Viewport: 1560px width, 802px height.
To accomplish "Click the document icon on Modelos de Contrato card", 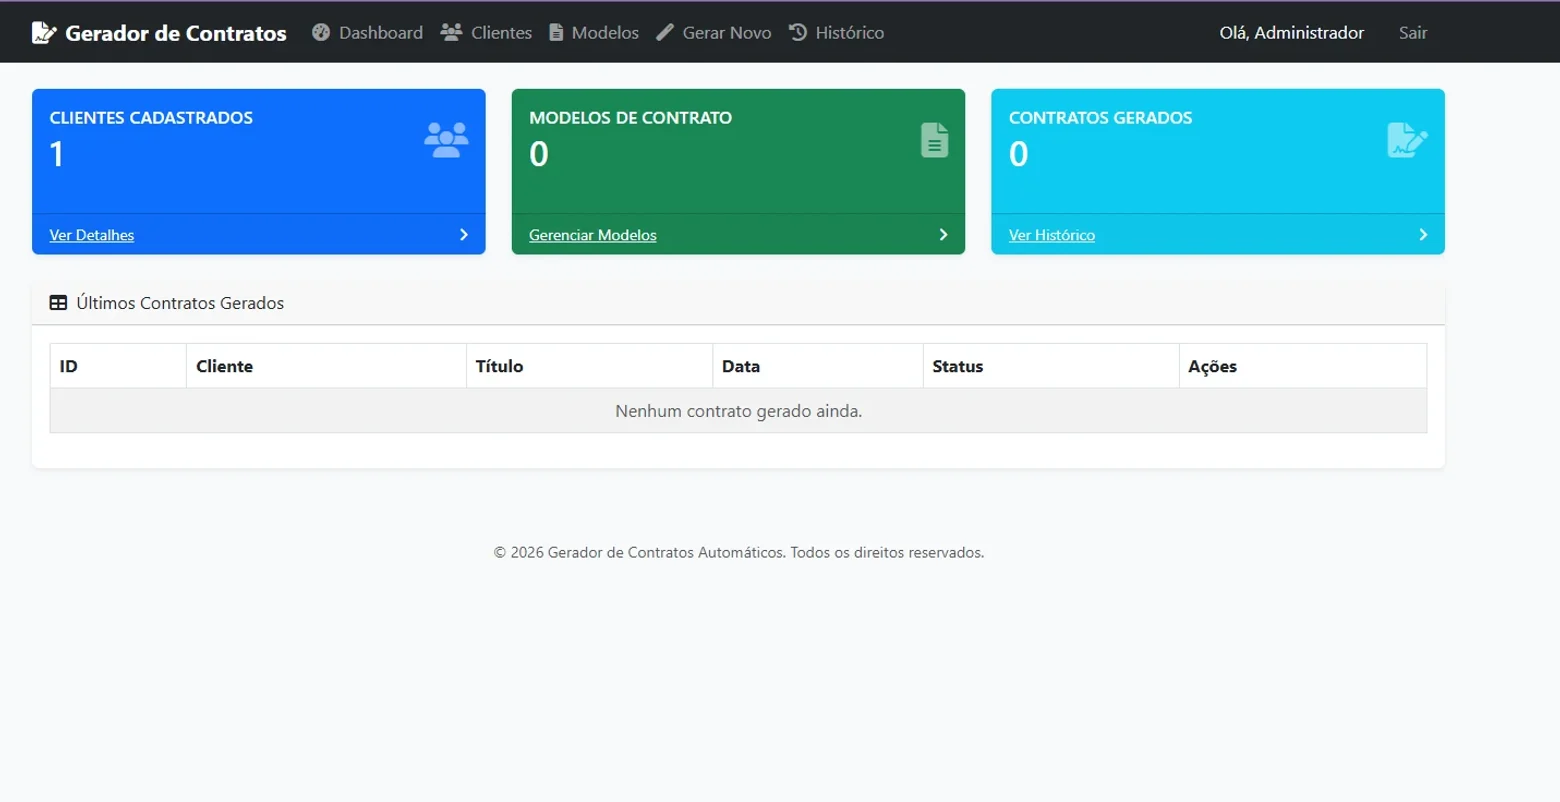I will [934, 140].
